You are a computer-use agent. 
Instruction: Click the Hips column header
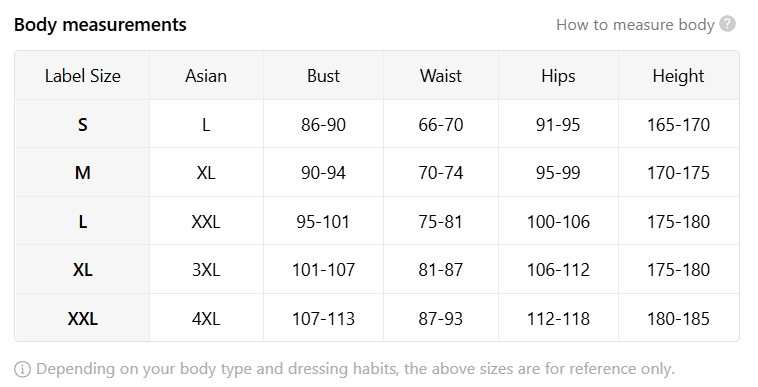pyautogui.click(x=558, y=76)
